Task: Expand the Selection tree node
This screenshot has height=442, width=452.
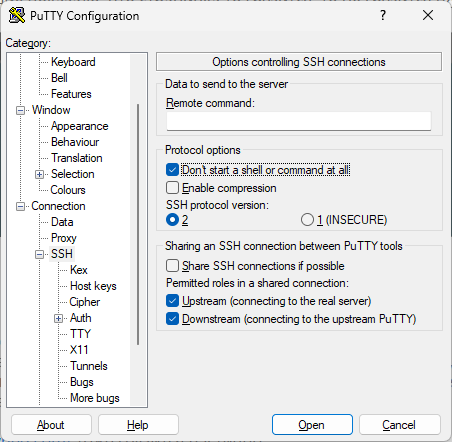Action: (39, 174)
